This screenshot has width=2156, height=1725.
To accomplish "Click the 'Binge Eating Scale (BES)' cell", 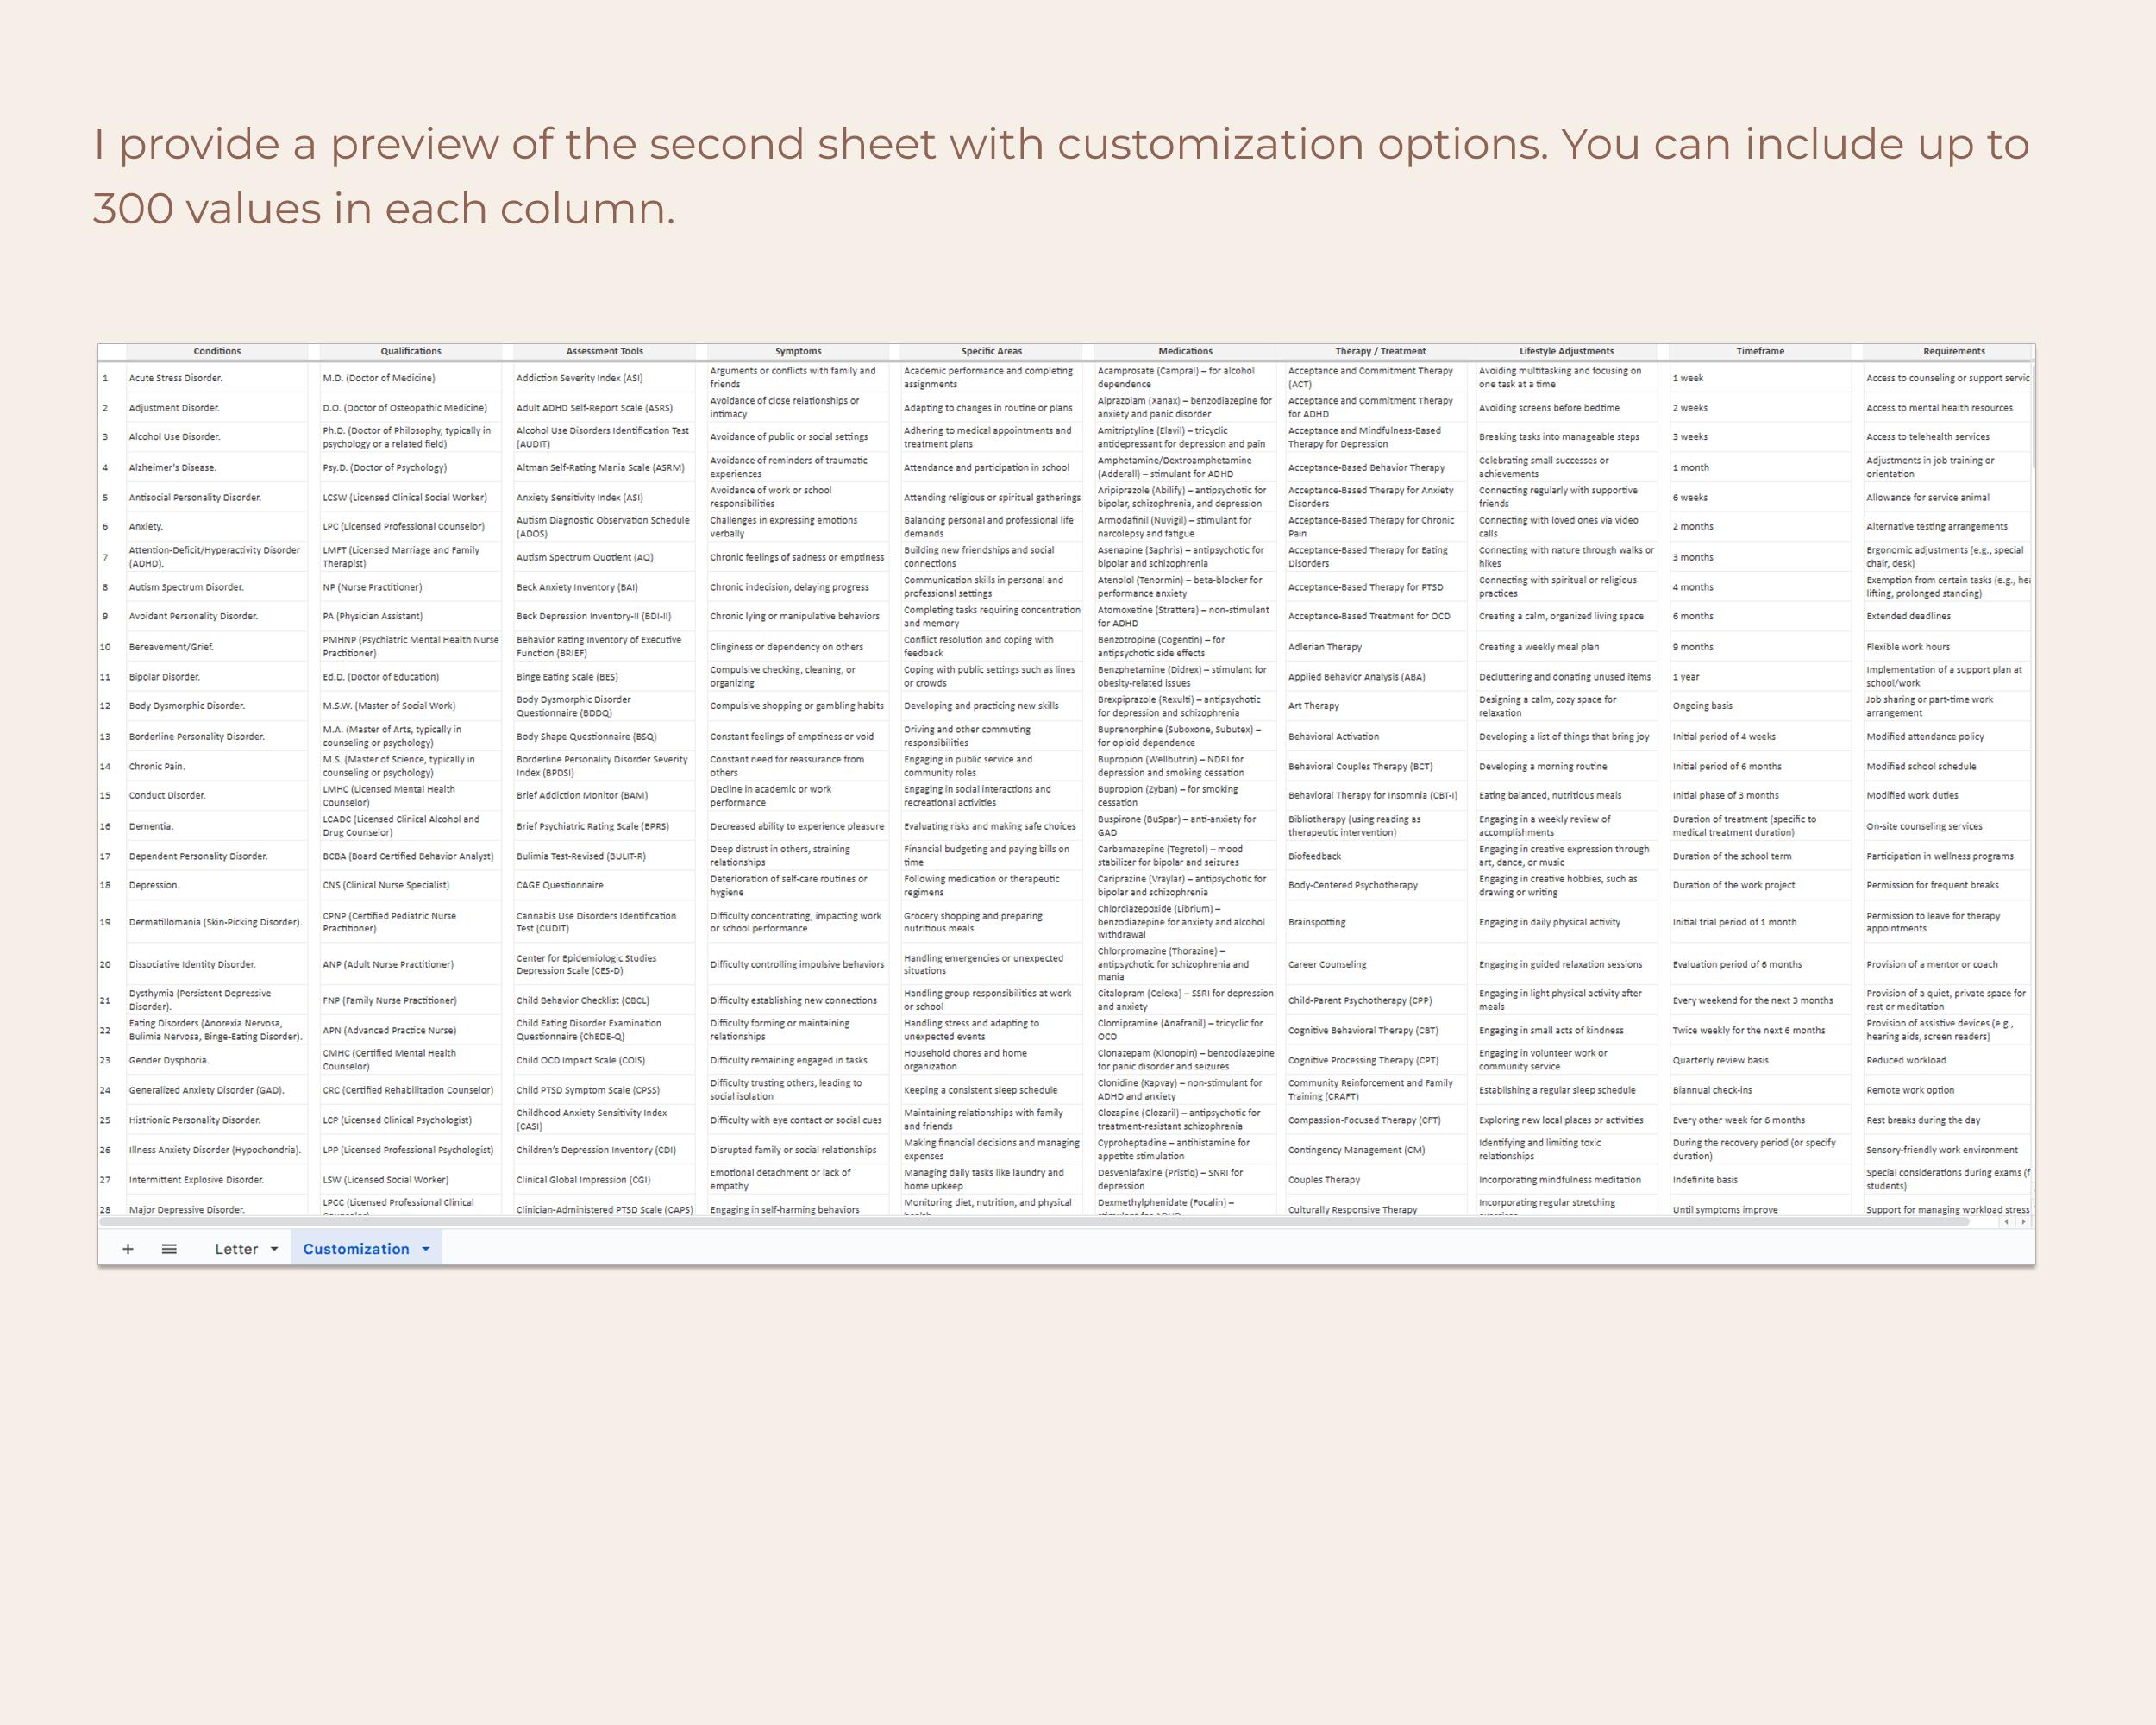I will [605, 677].
